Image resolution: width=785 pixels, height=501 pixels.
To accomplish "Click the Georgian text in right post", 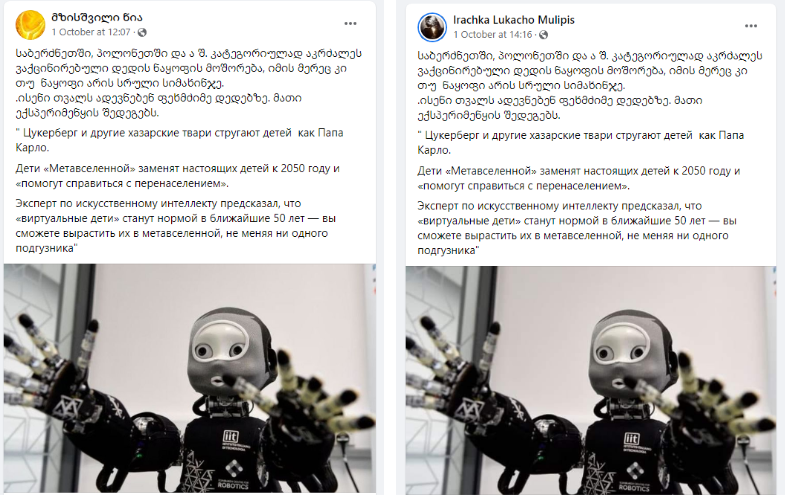I will click(590, 85).
